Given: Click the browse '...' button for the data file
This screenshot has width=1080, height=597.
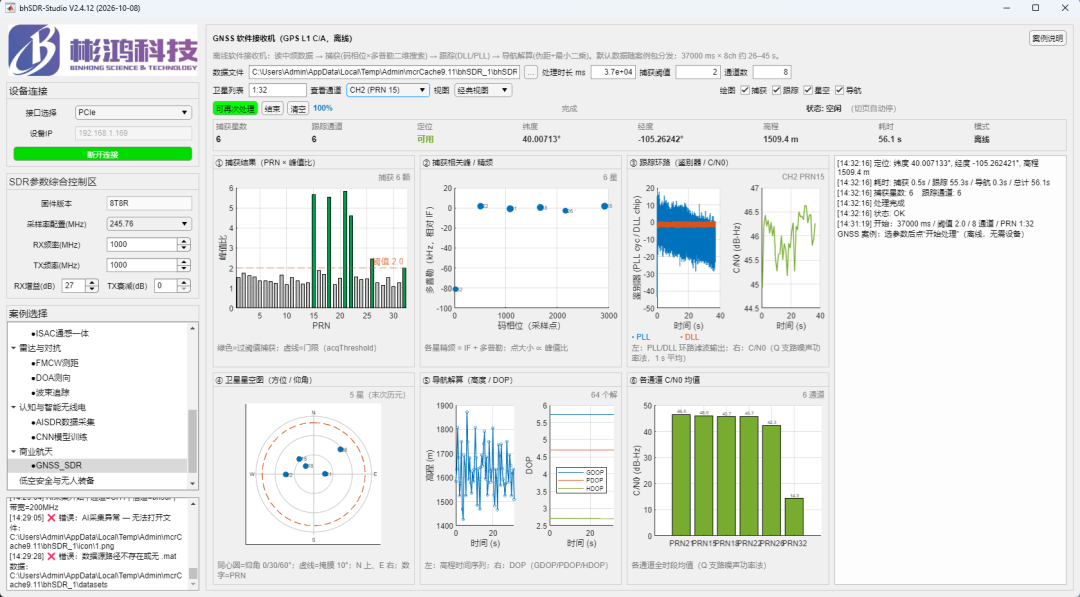Looking at the screenshot, I should 530,72.
